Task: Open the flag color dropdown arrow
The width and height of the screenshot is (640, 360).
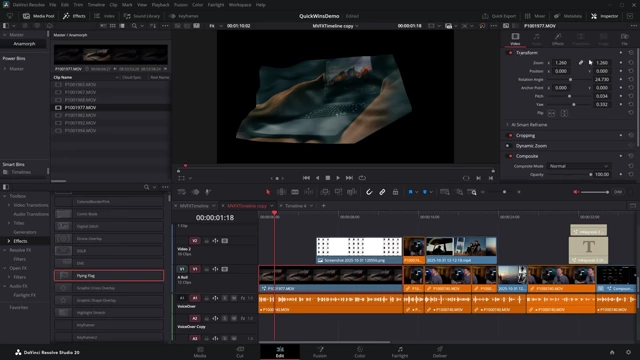Action: 416,192
